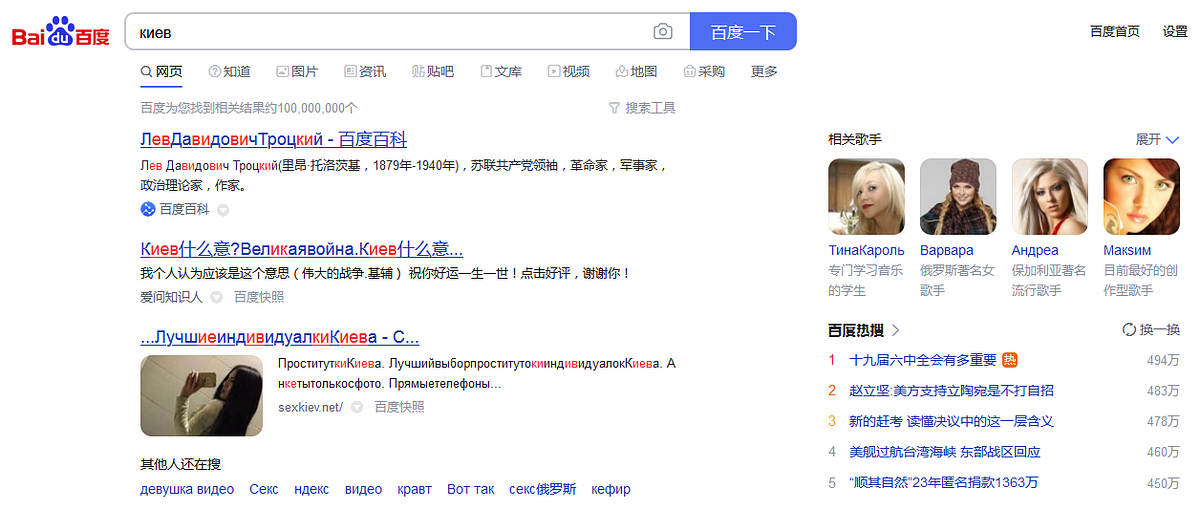Open the ЛучшиеиндивидуалкиКиева result title
Screen dimensions: 1200x505
(x=279, y=336)
